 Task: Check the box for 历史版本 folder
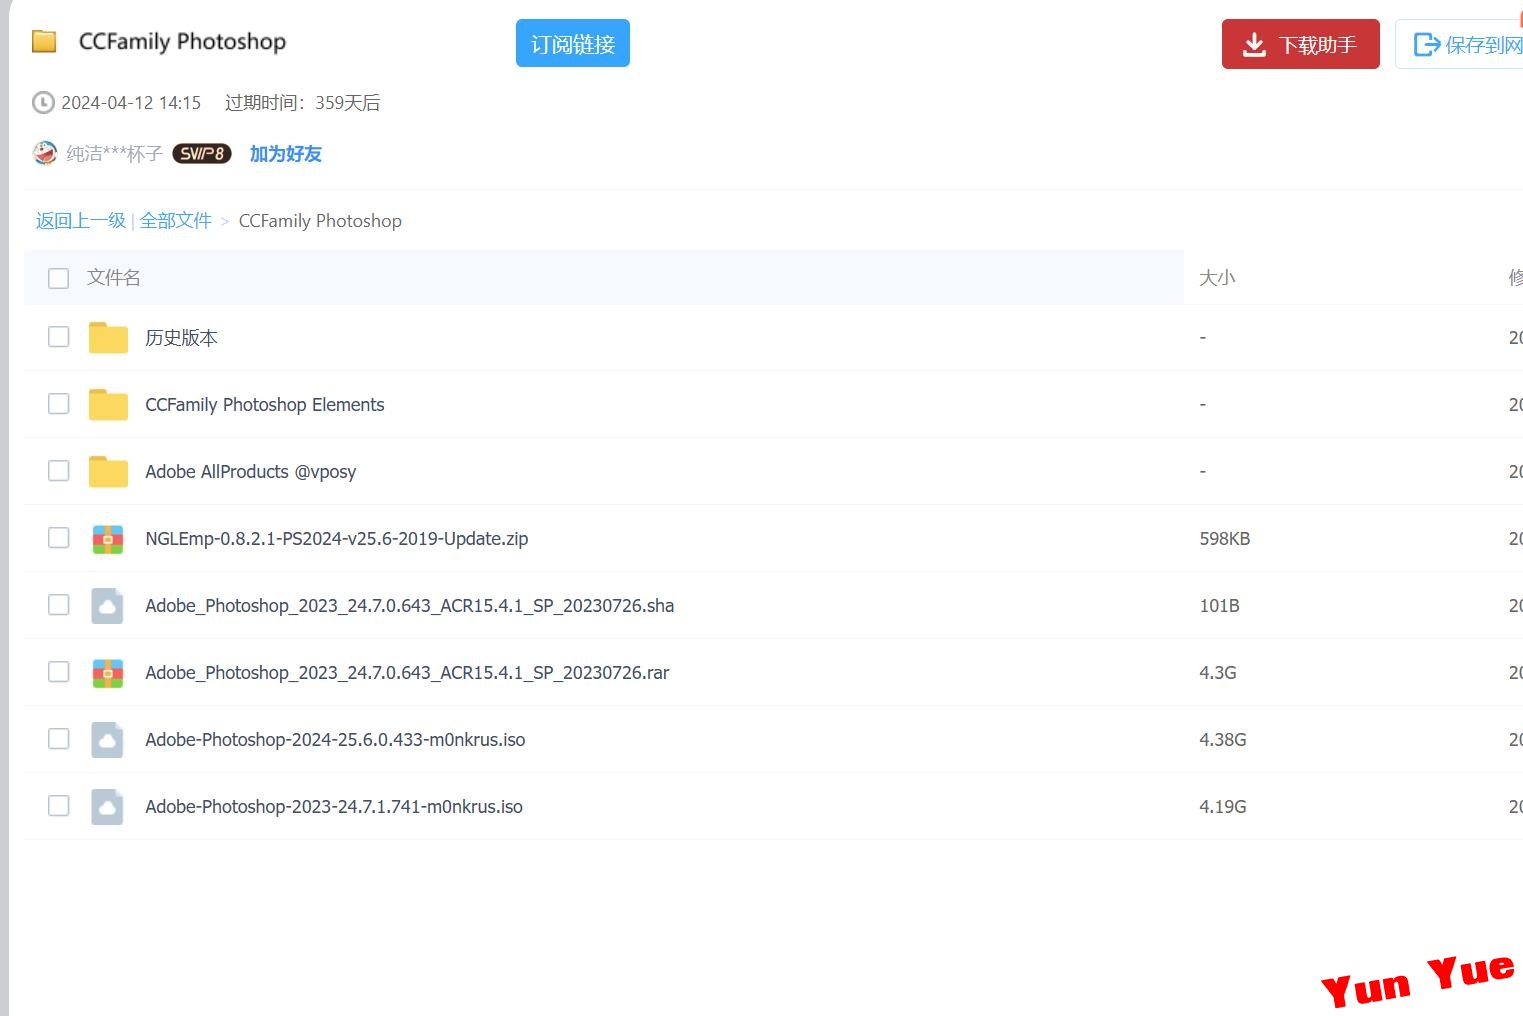tap(59, 337)
